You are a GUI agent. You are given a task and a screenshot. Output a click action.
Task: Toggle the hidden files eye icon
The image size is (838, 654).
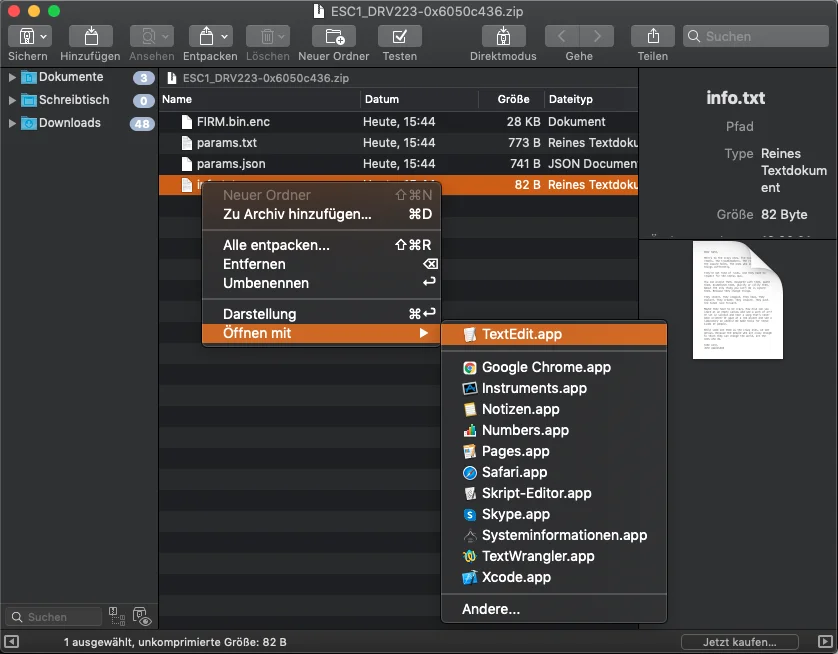(141, 616)
